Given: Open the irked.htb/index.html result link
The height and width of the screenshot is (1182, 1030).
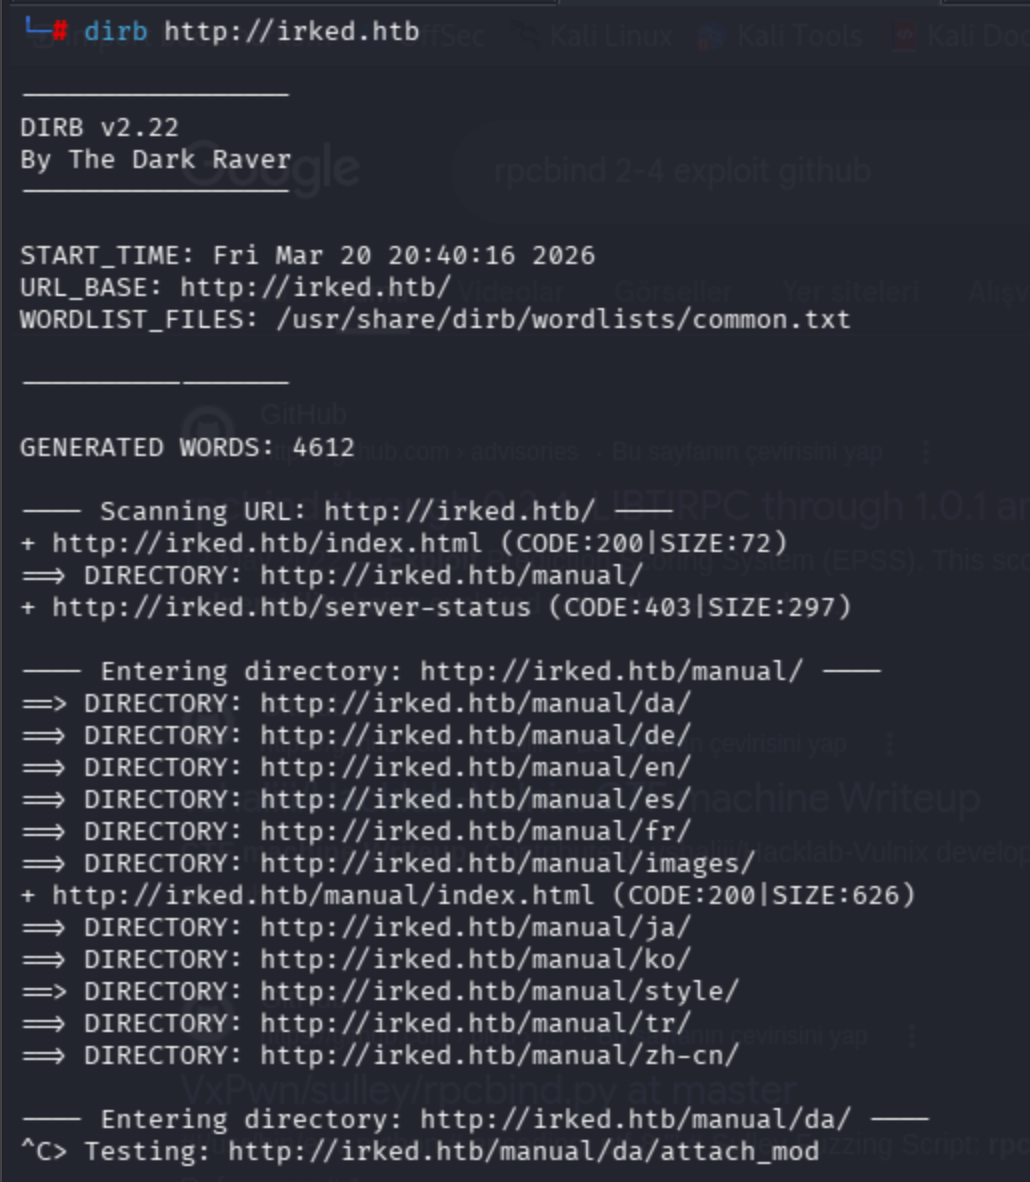Looking at the screenshot, I should coord(266,543).
